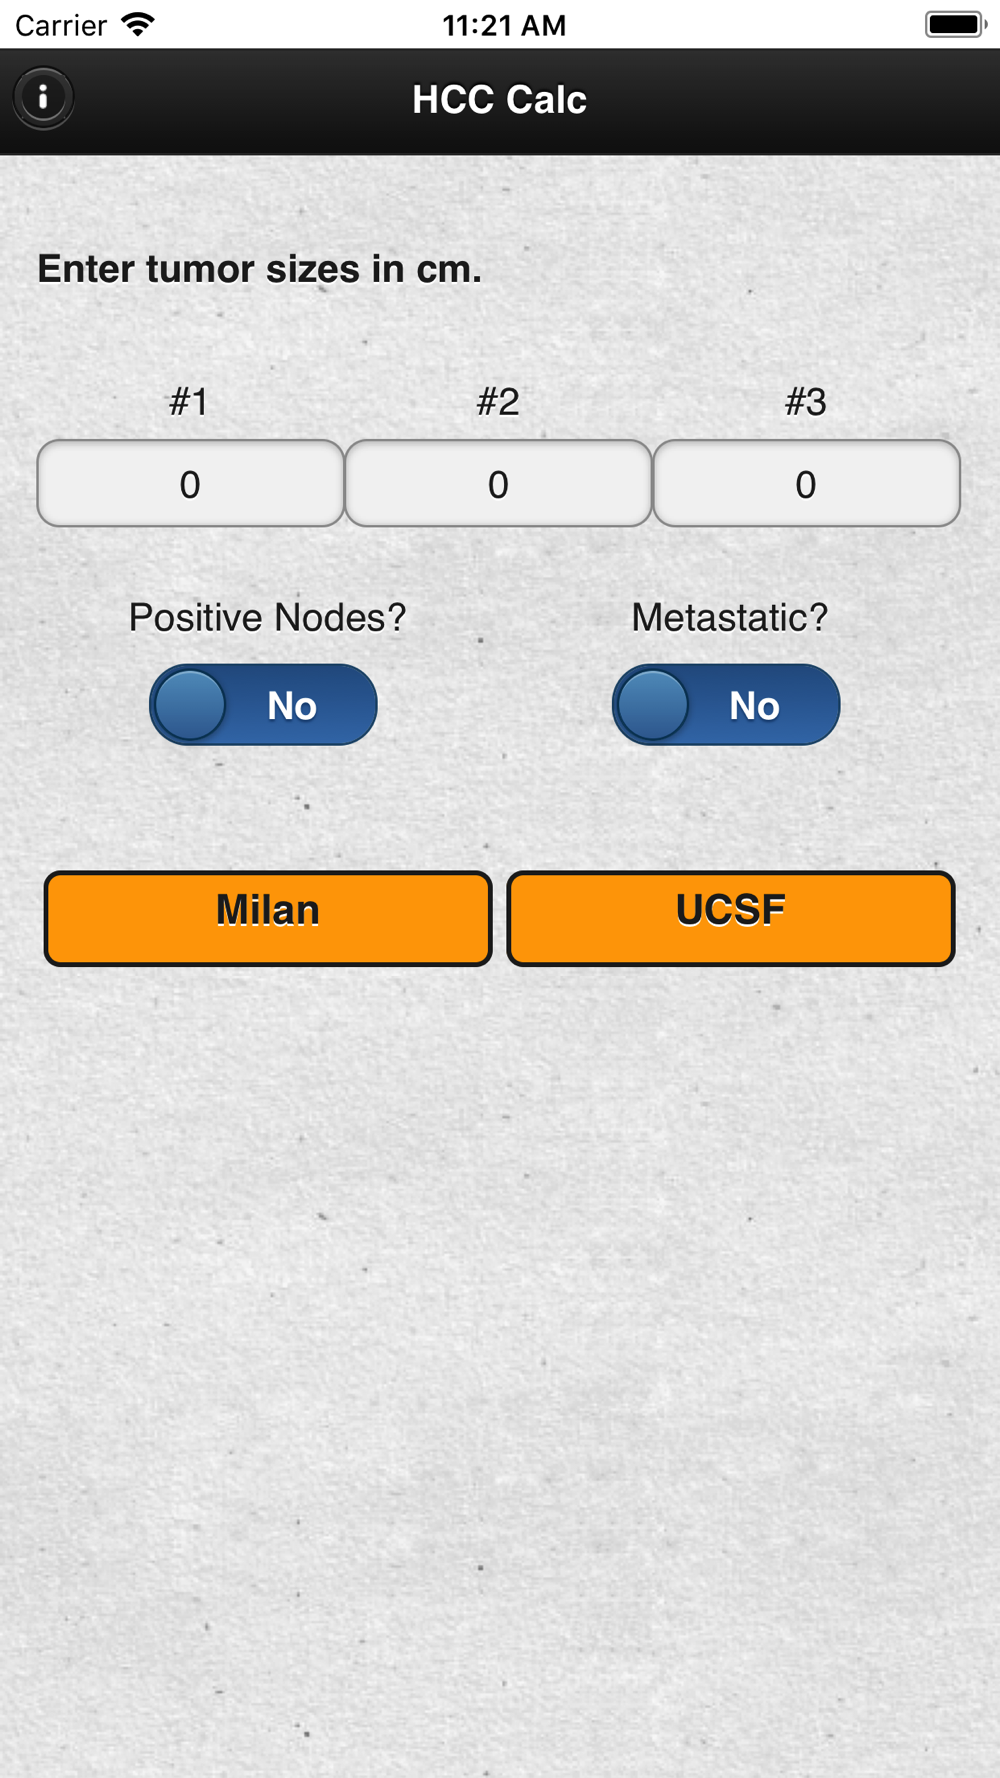Open the info button in header
1000x1778 pixels.
pos(43,98)
